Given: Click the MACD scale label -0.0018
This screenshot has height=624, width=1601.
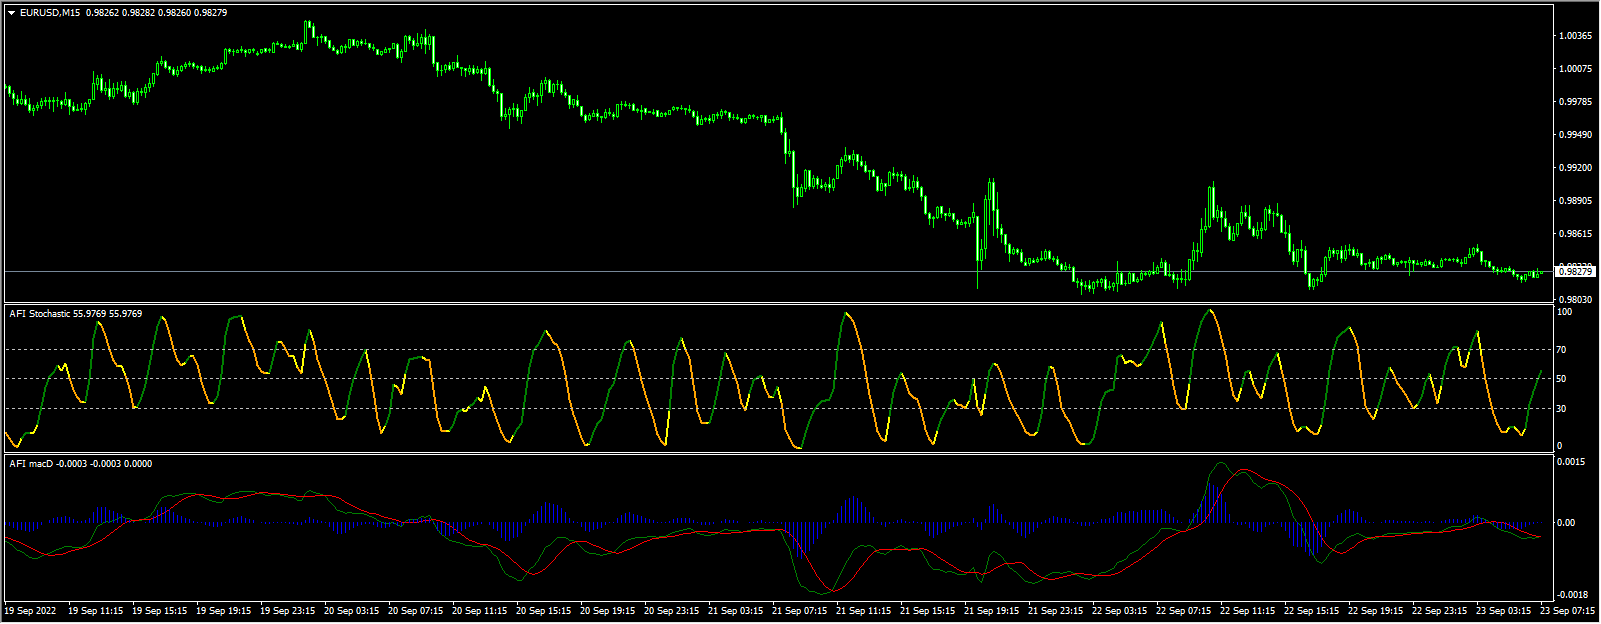Looking at the screenshot, I should point(1574,594).
